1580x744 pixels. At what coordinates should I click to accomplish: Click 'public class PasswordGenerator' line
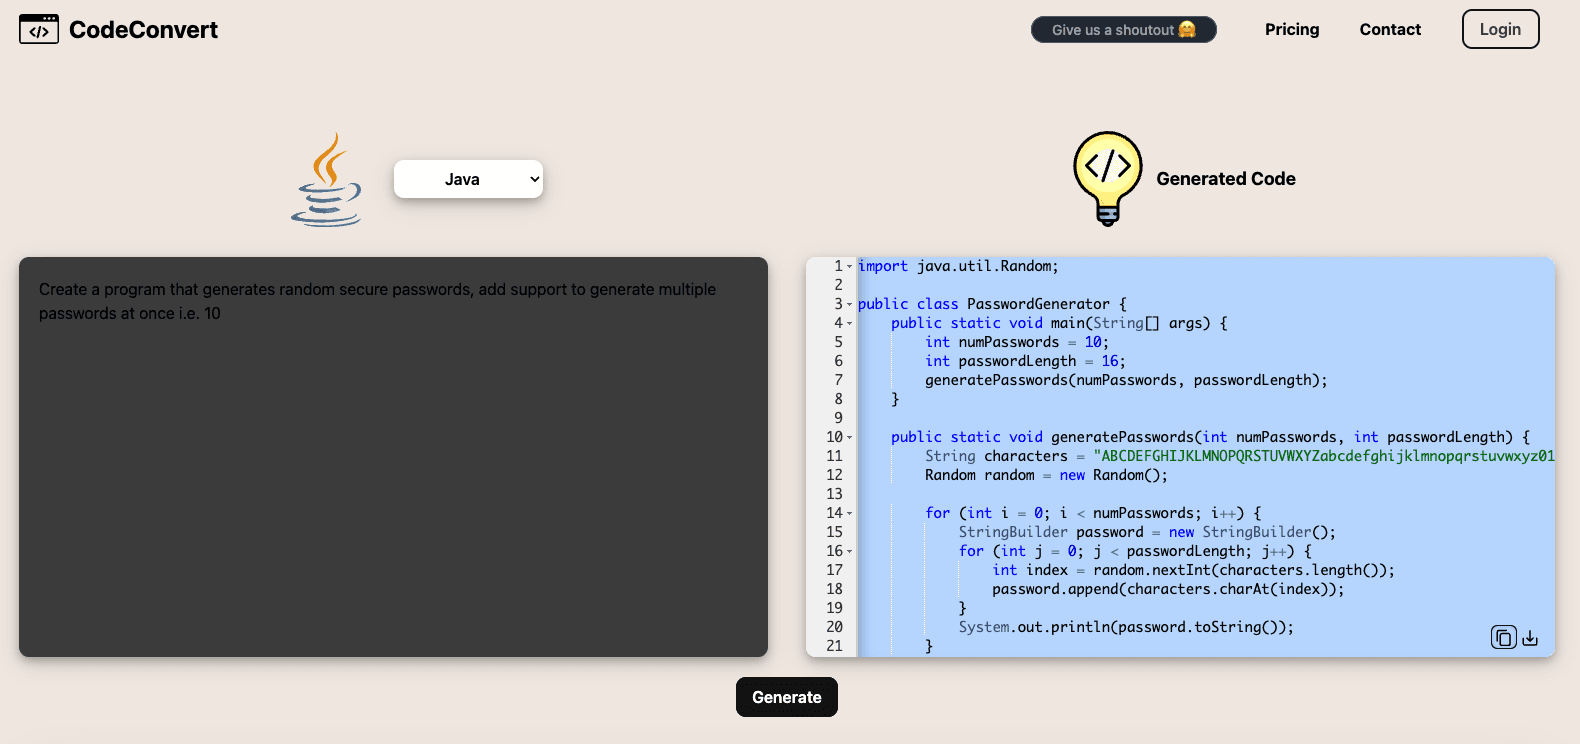tap(992, 304)
